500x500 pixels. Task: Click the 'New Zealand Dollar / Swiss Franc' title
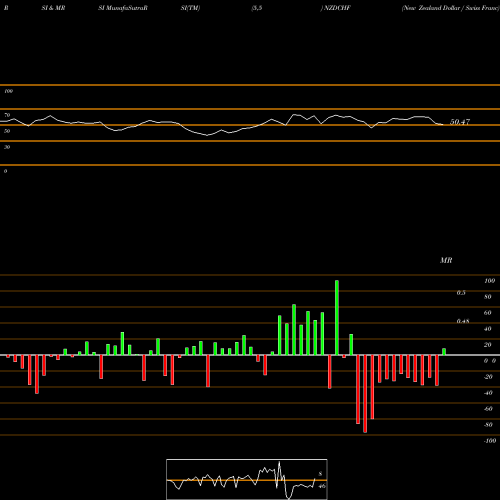point(451,8)
